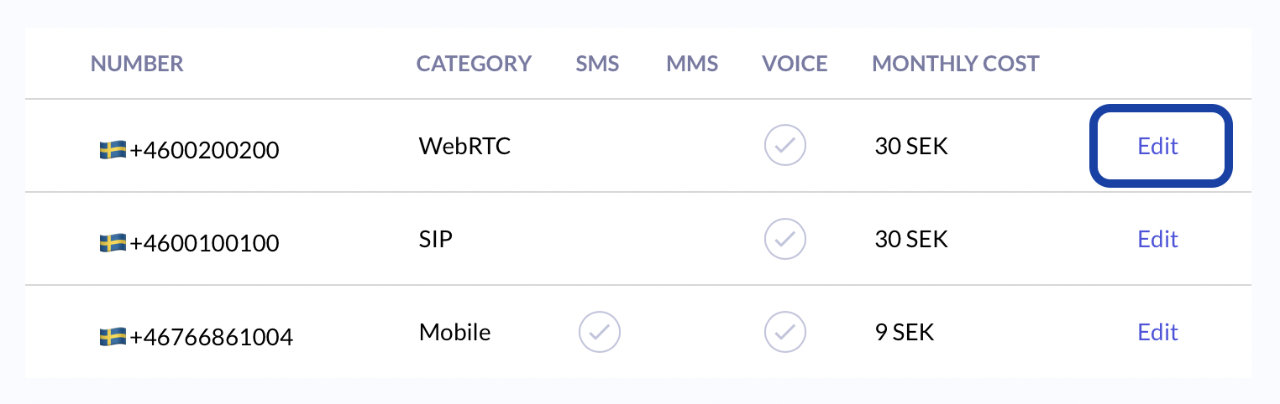The height and width of the screenshot is (404, 1280).
Task: Toggle Voice checkmark for Mobile number
Action: click(x=785, y=332)
